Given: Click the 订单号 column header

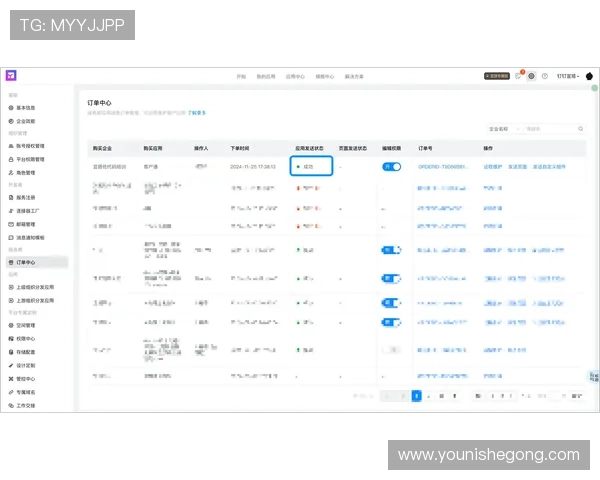Looking at the screenshot, I should coord(425,148).
